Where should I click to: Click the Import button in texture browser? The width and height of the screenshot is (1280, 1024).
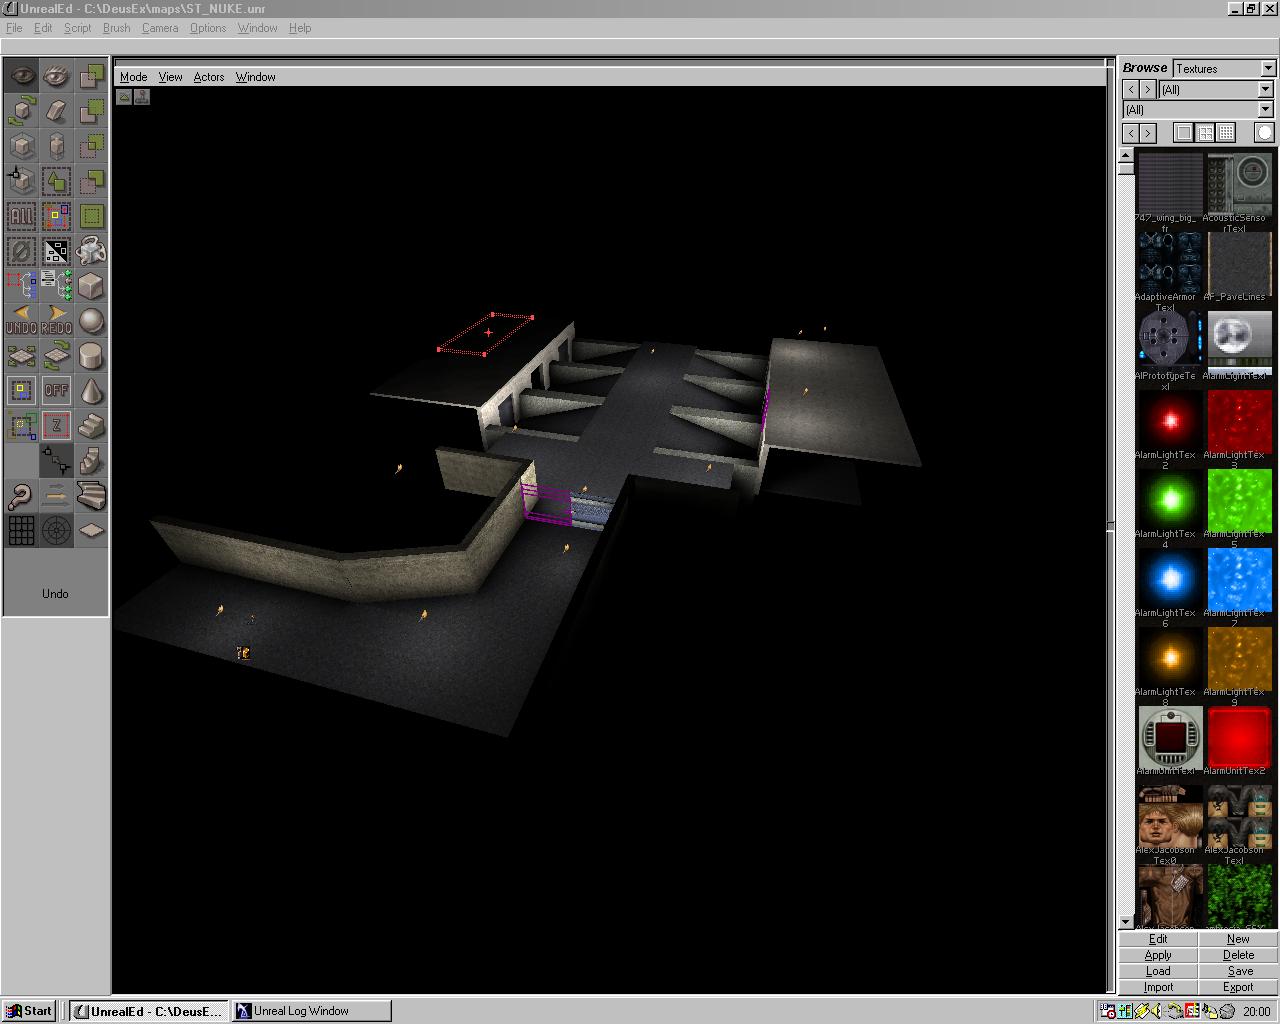1158,987
